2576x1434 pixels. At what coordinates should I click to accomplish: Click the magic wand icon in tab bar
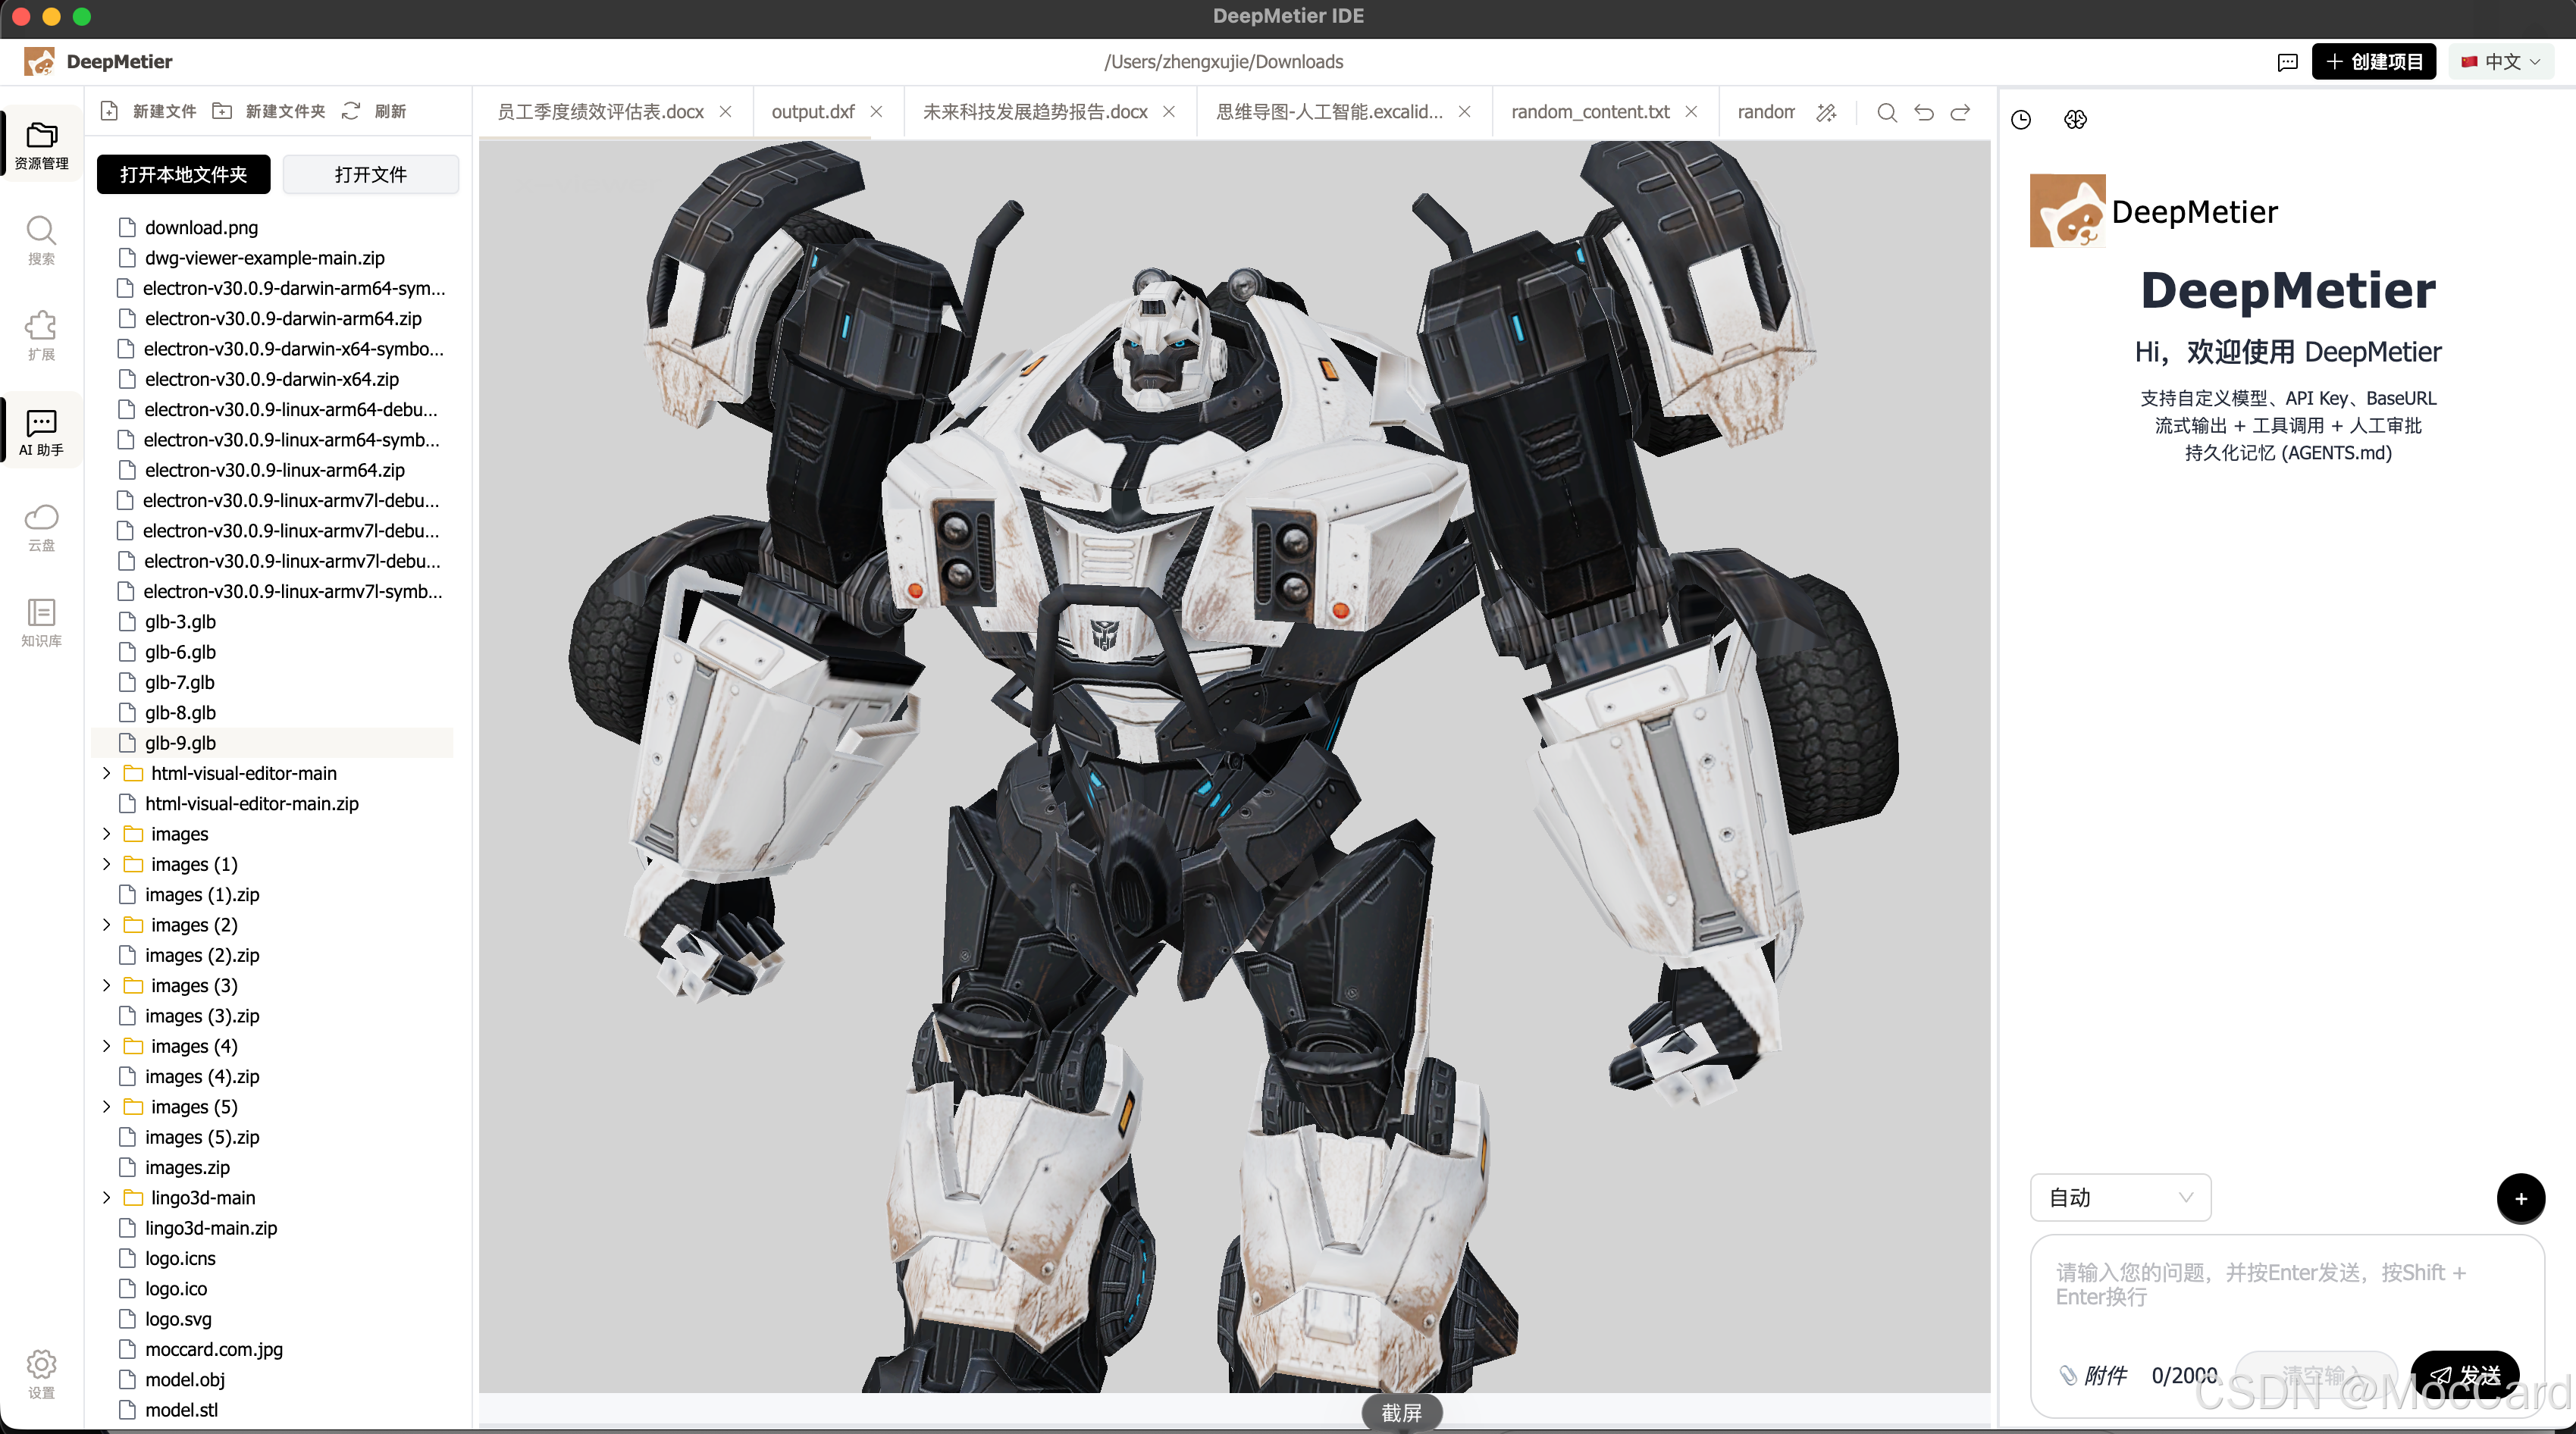(x=1826, y=112)
